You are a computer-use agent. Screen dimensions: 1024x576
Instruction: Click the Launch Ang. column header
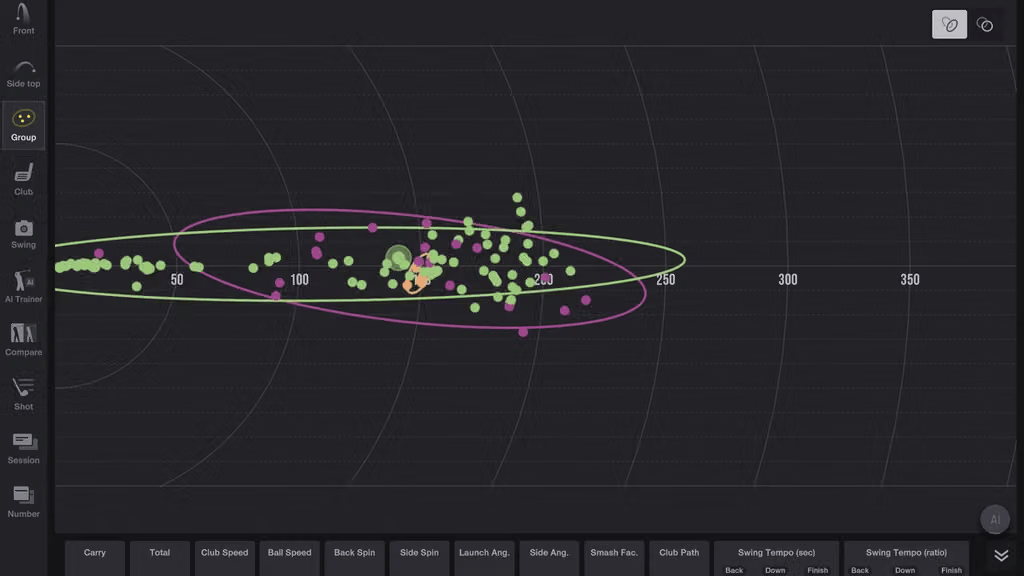point(484,558)
